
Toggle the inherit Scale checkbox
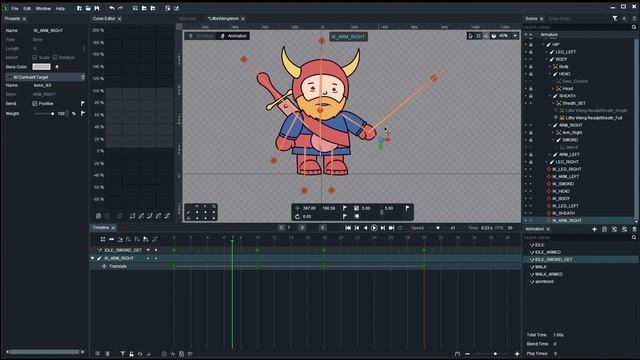click(x=35, y=58)
